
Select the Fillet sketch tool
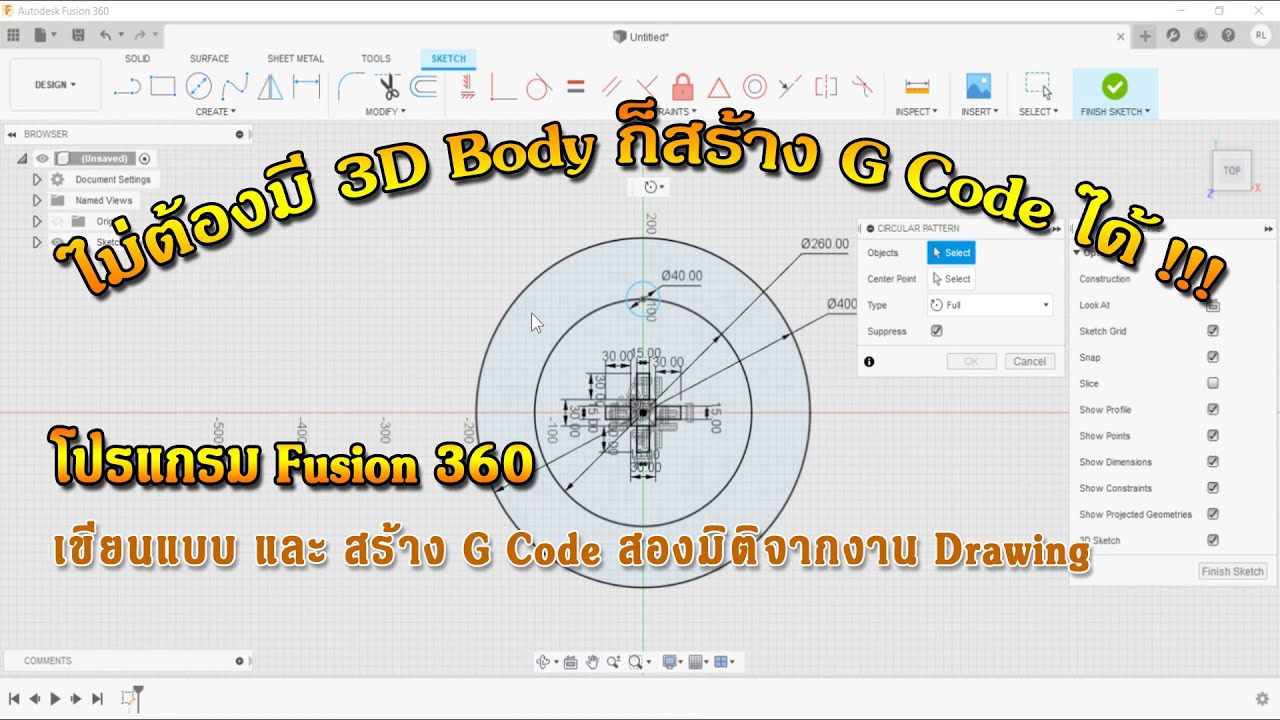350,87
